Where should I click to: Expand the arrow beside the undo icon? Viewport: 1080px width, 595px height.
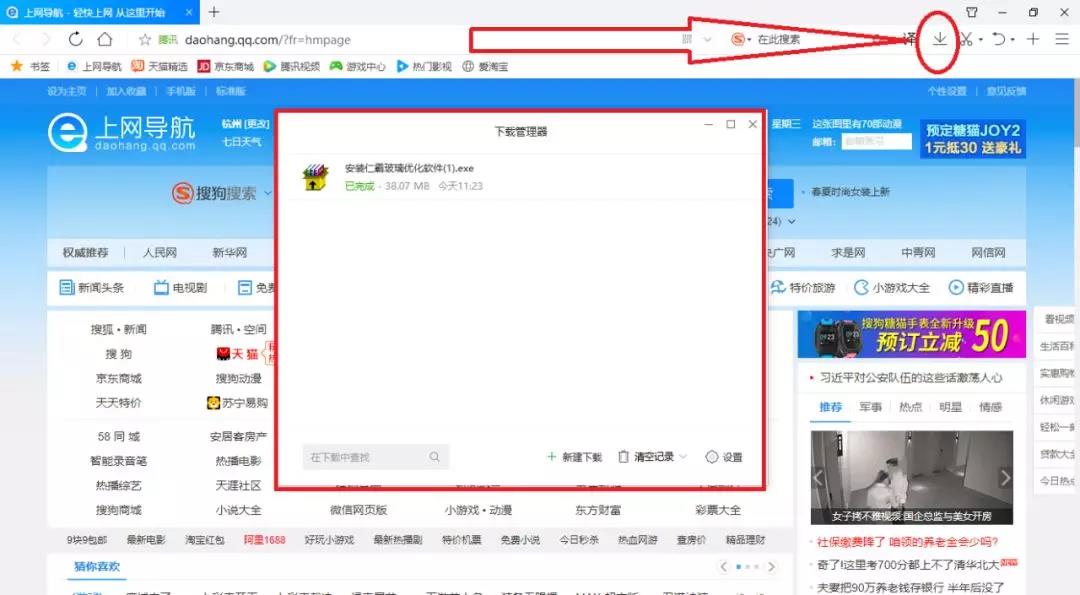click(1012, 40)
